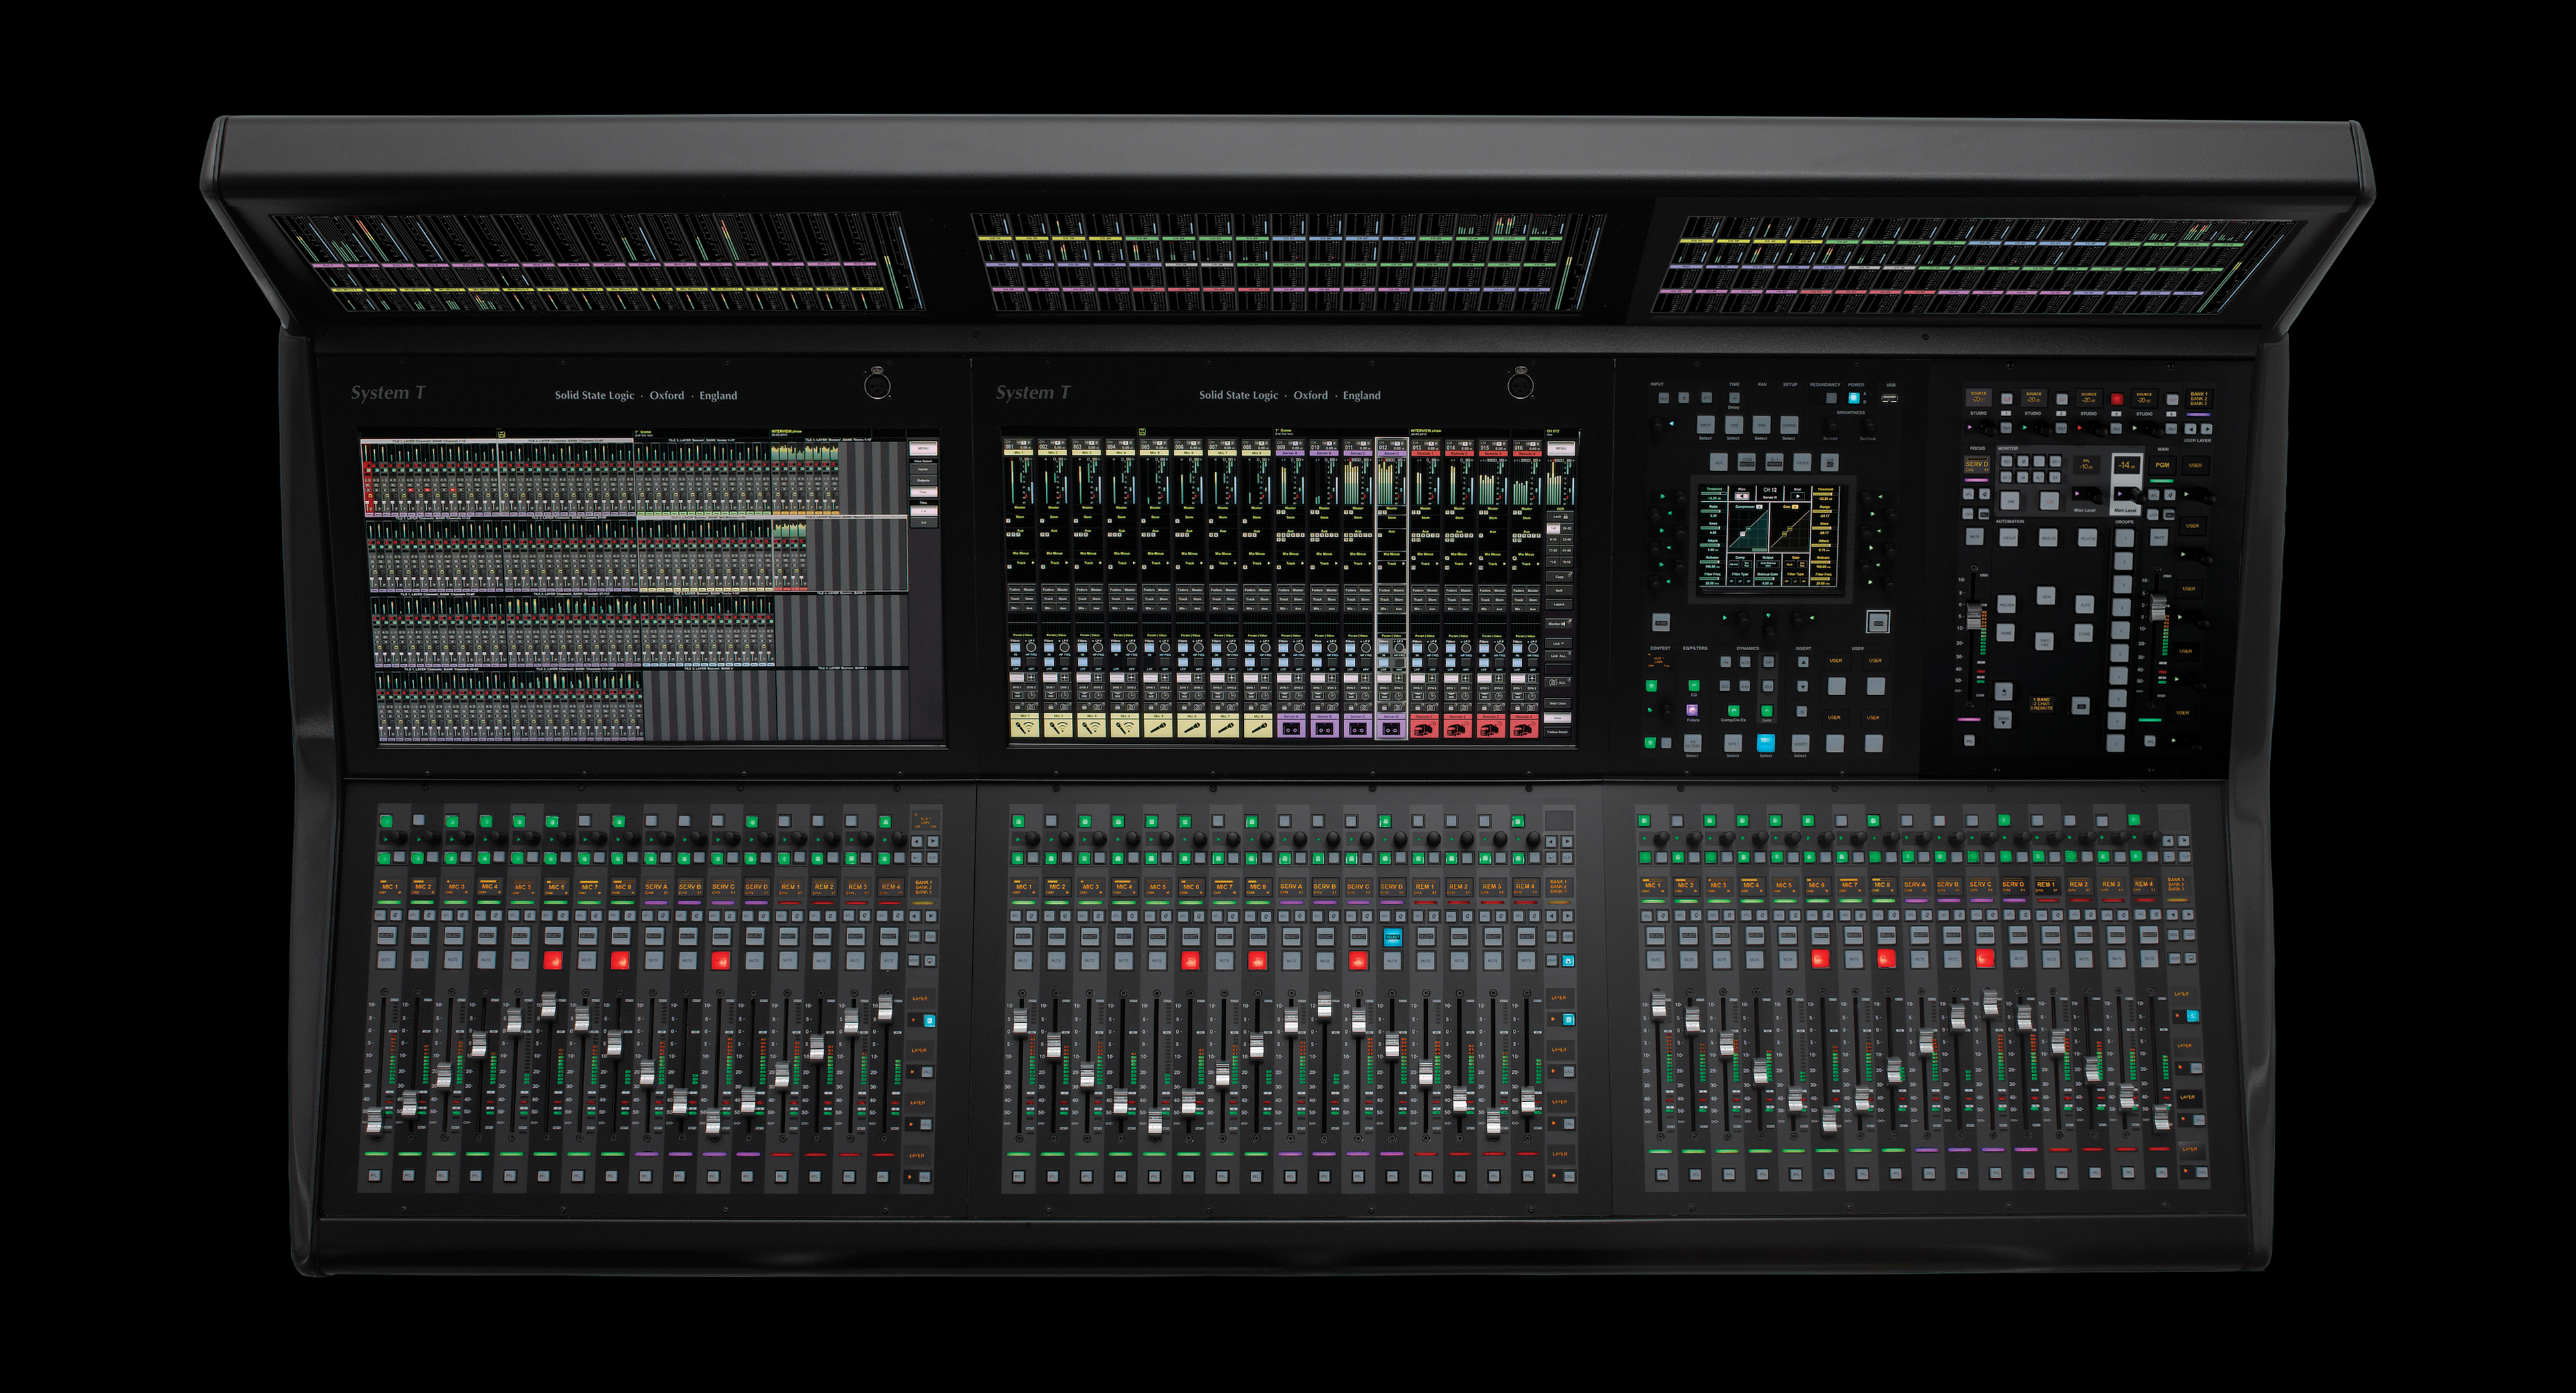Tap the Mic 8 microphone channel icon
This screenshot has height=1393, width=2576.
pyautogui.click(x=1260, y=725)
